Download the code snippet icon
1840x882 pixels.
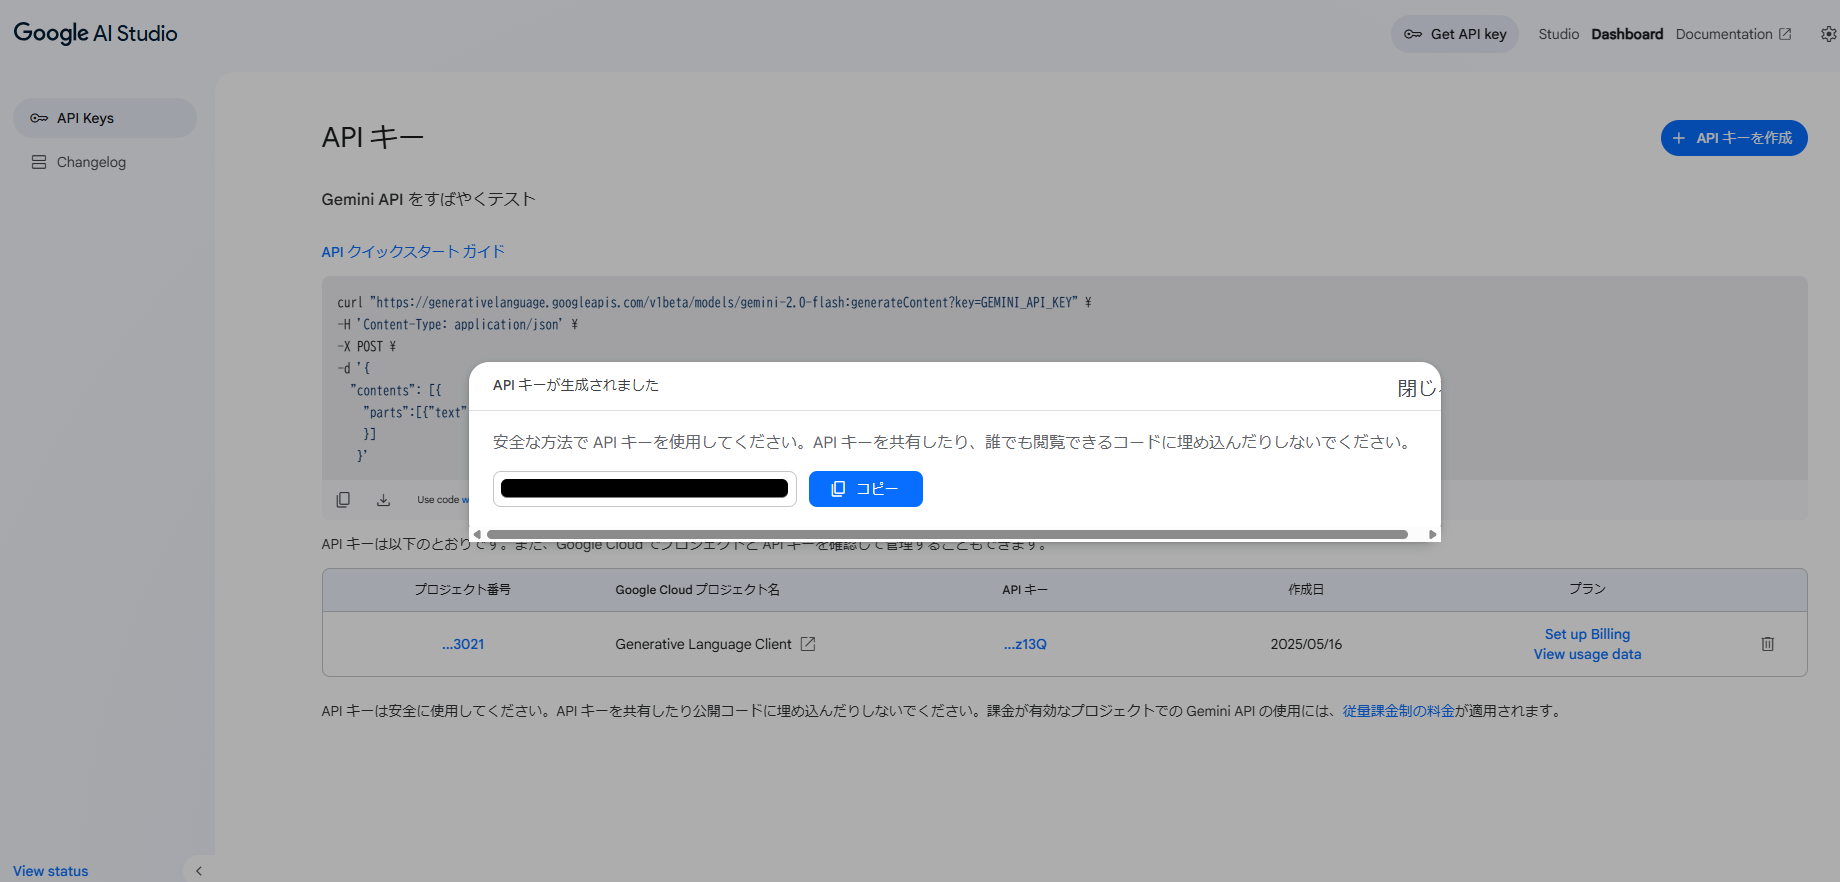(x=383, y=499)
